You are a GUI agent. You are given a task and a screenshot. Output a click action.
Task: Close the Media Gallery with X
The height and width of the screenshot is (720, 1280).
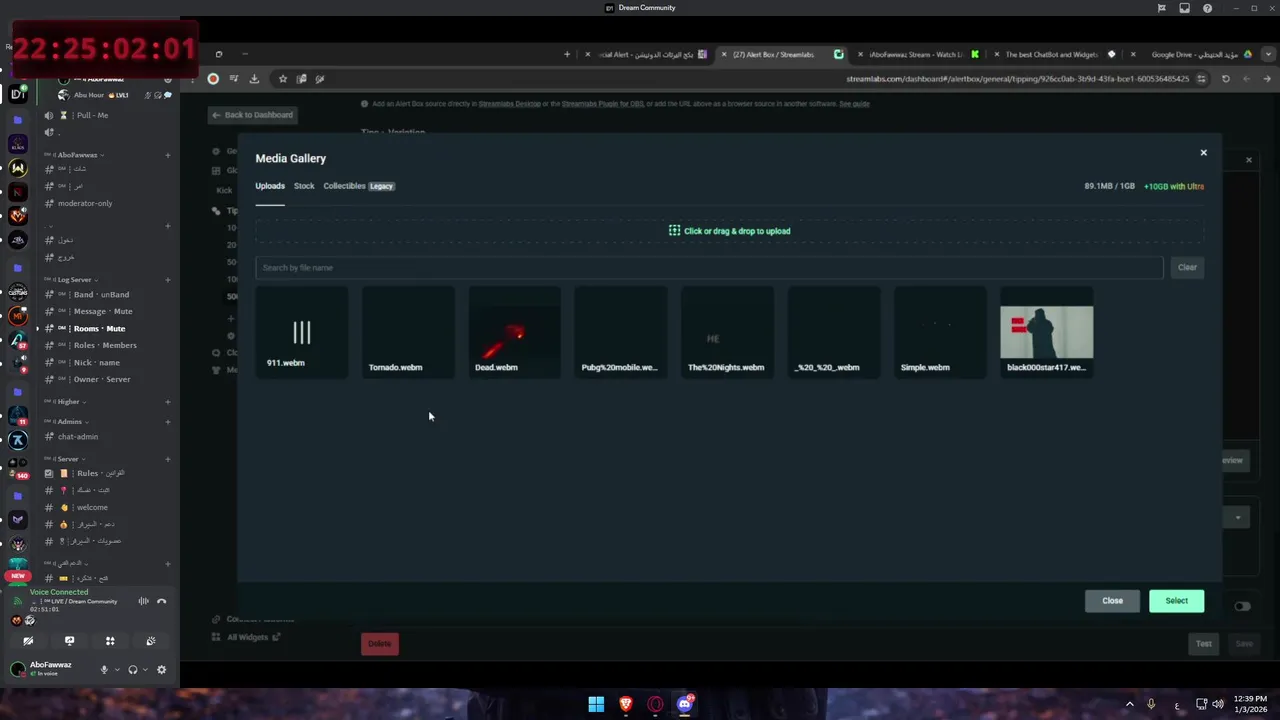coord(1203,153)
